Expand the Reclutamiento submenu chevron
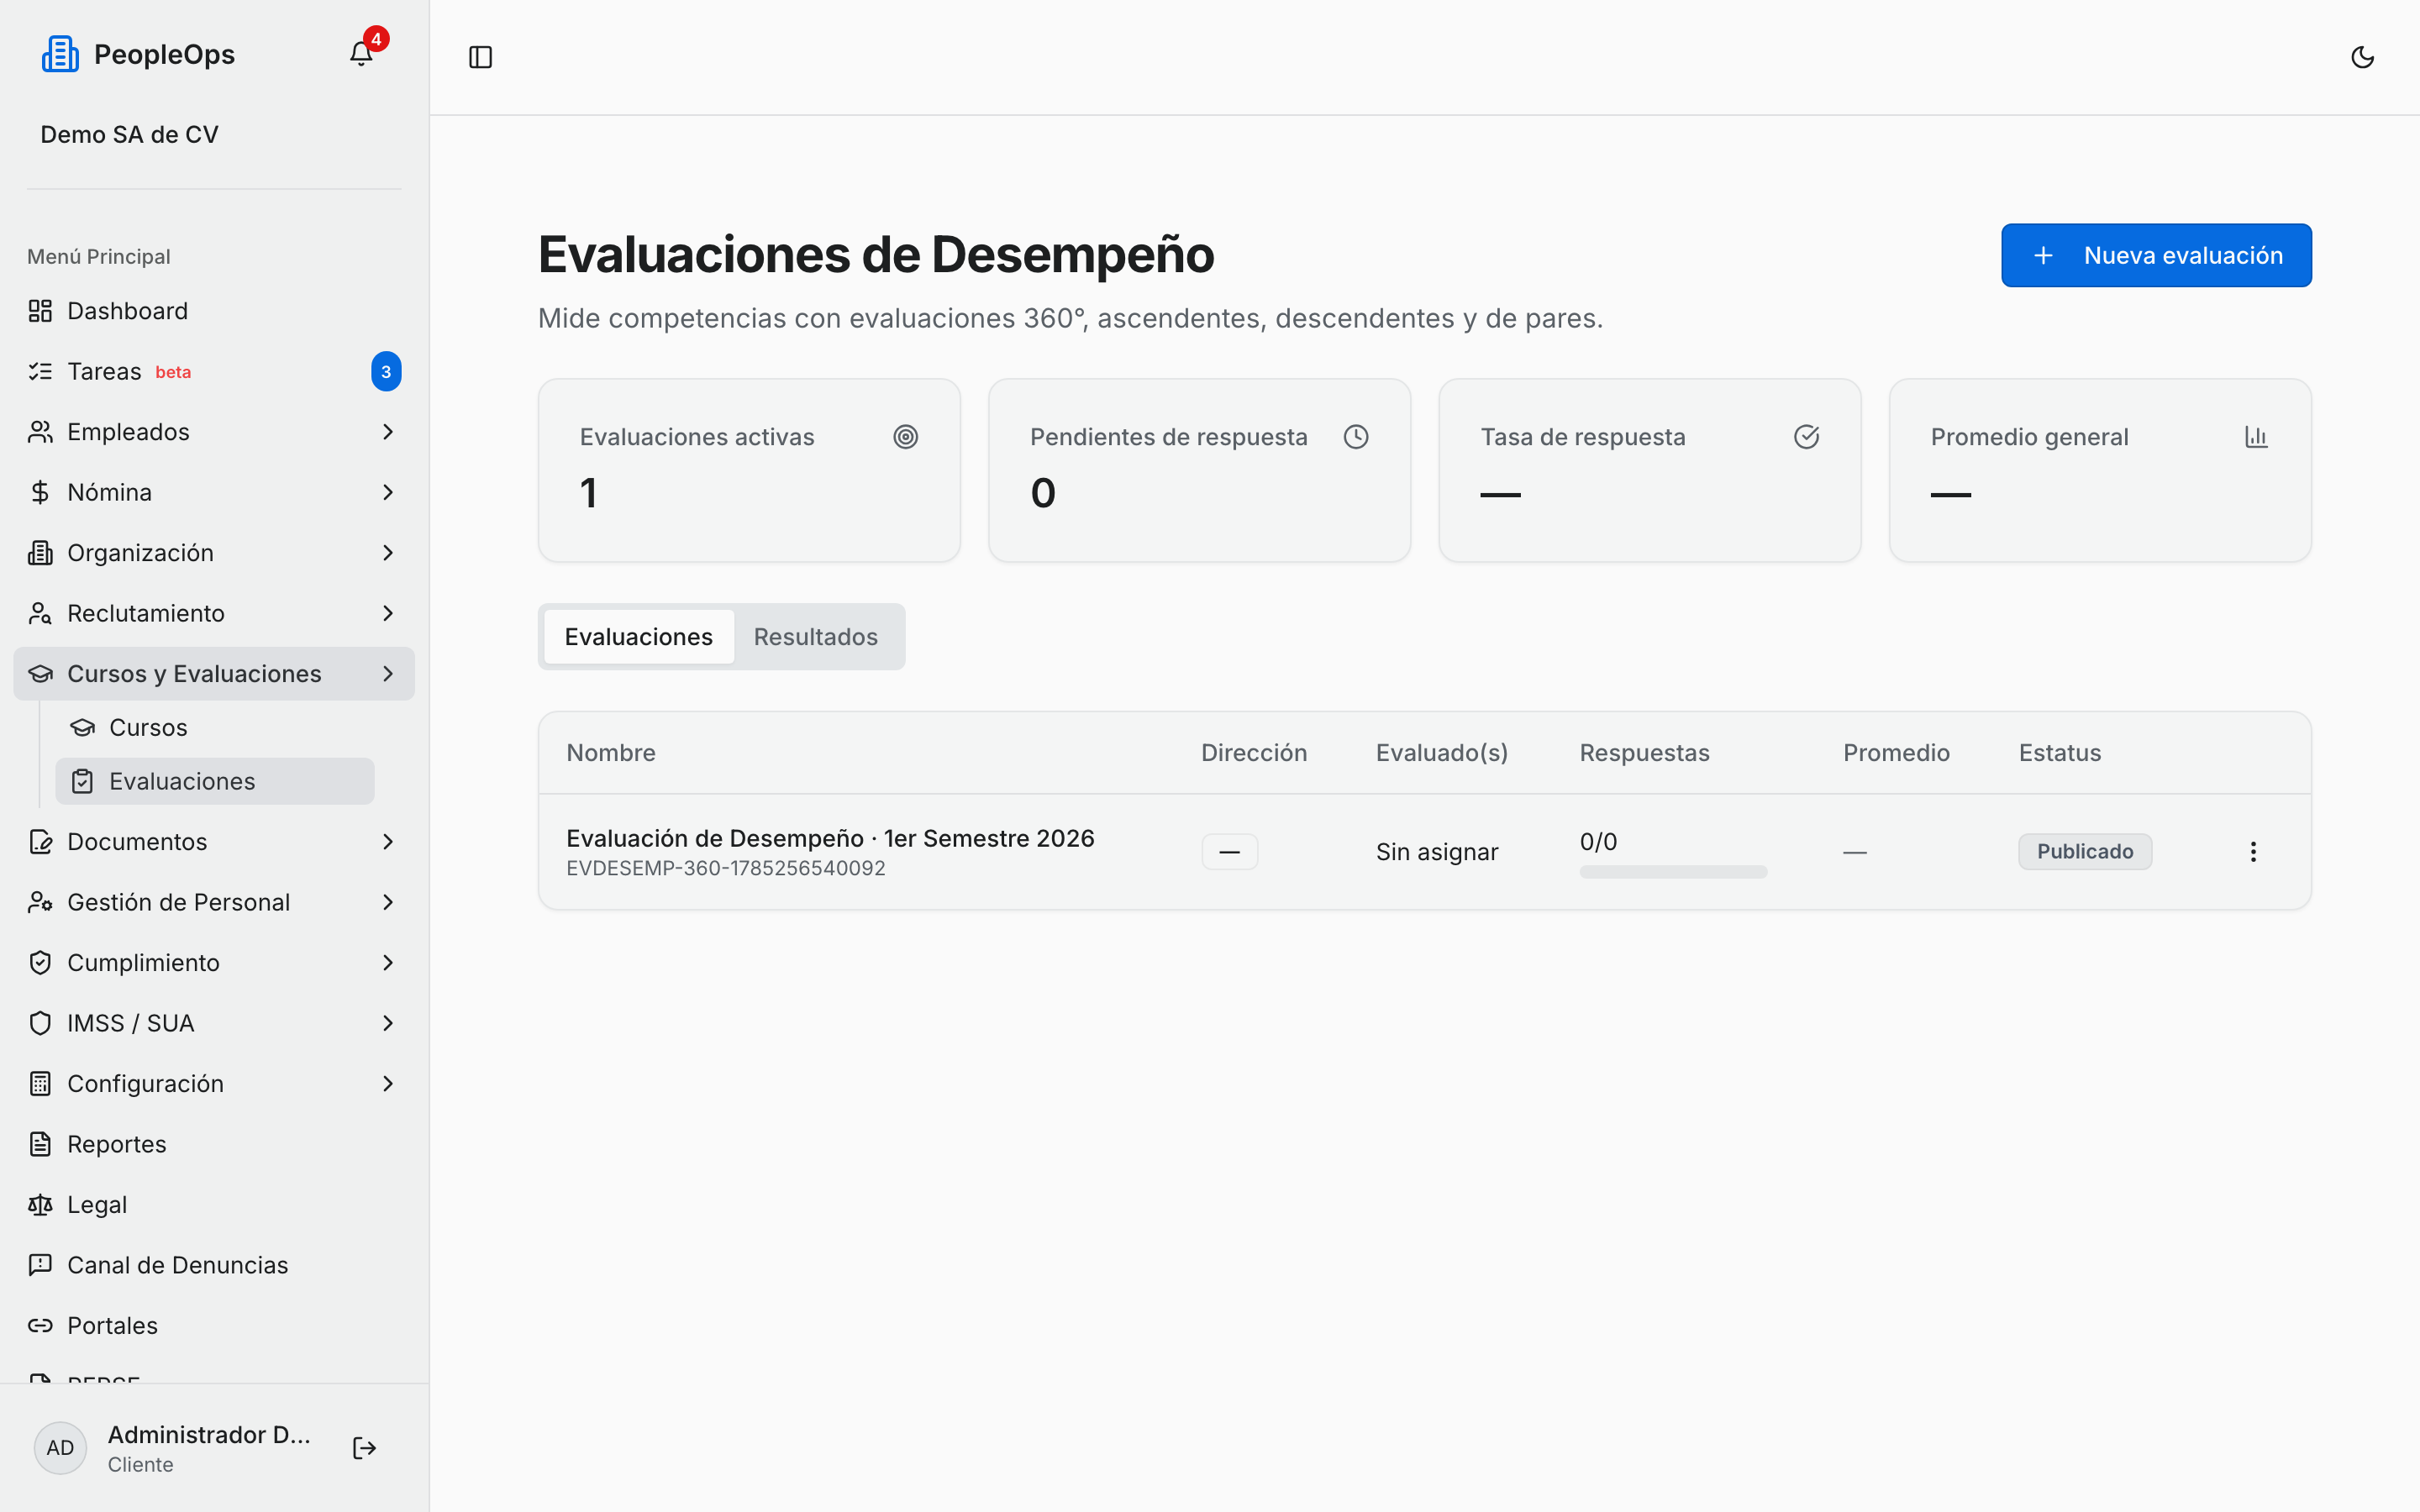 [388, 613]
